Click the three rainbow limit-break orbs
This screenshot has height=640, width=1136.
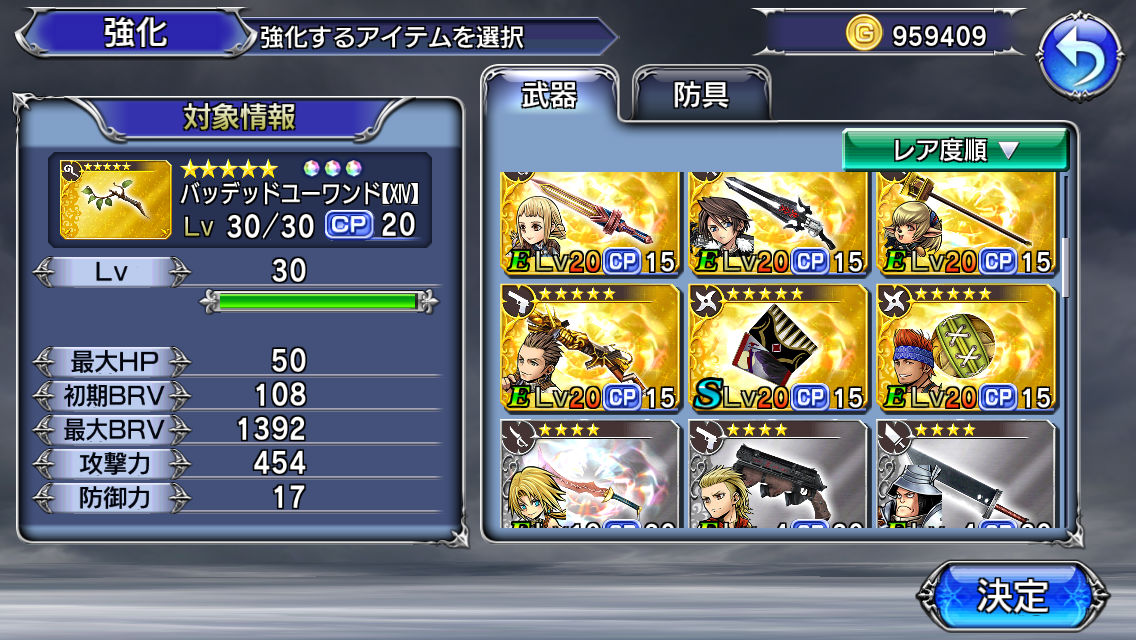pos(332,168)
